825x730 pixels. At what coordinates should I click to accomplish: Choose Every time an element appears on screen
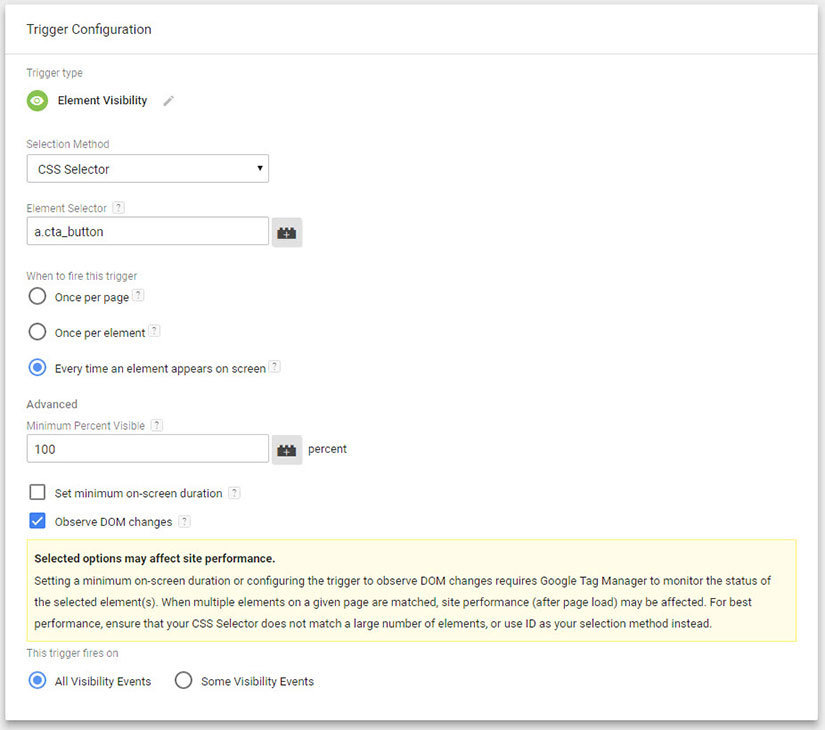coord(37,367)
